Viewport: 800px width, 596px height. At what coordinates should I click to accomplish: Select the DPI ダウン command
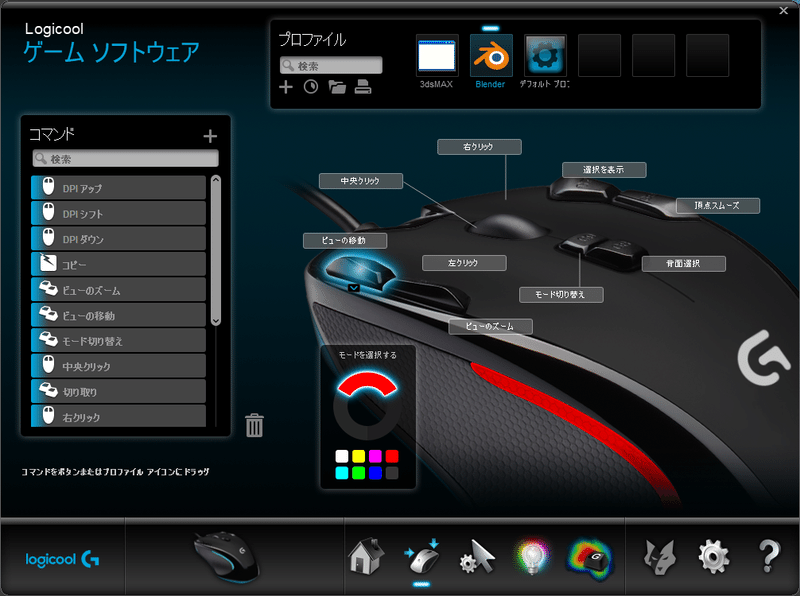pos(118,239)
